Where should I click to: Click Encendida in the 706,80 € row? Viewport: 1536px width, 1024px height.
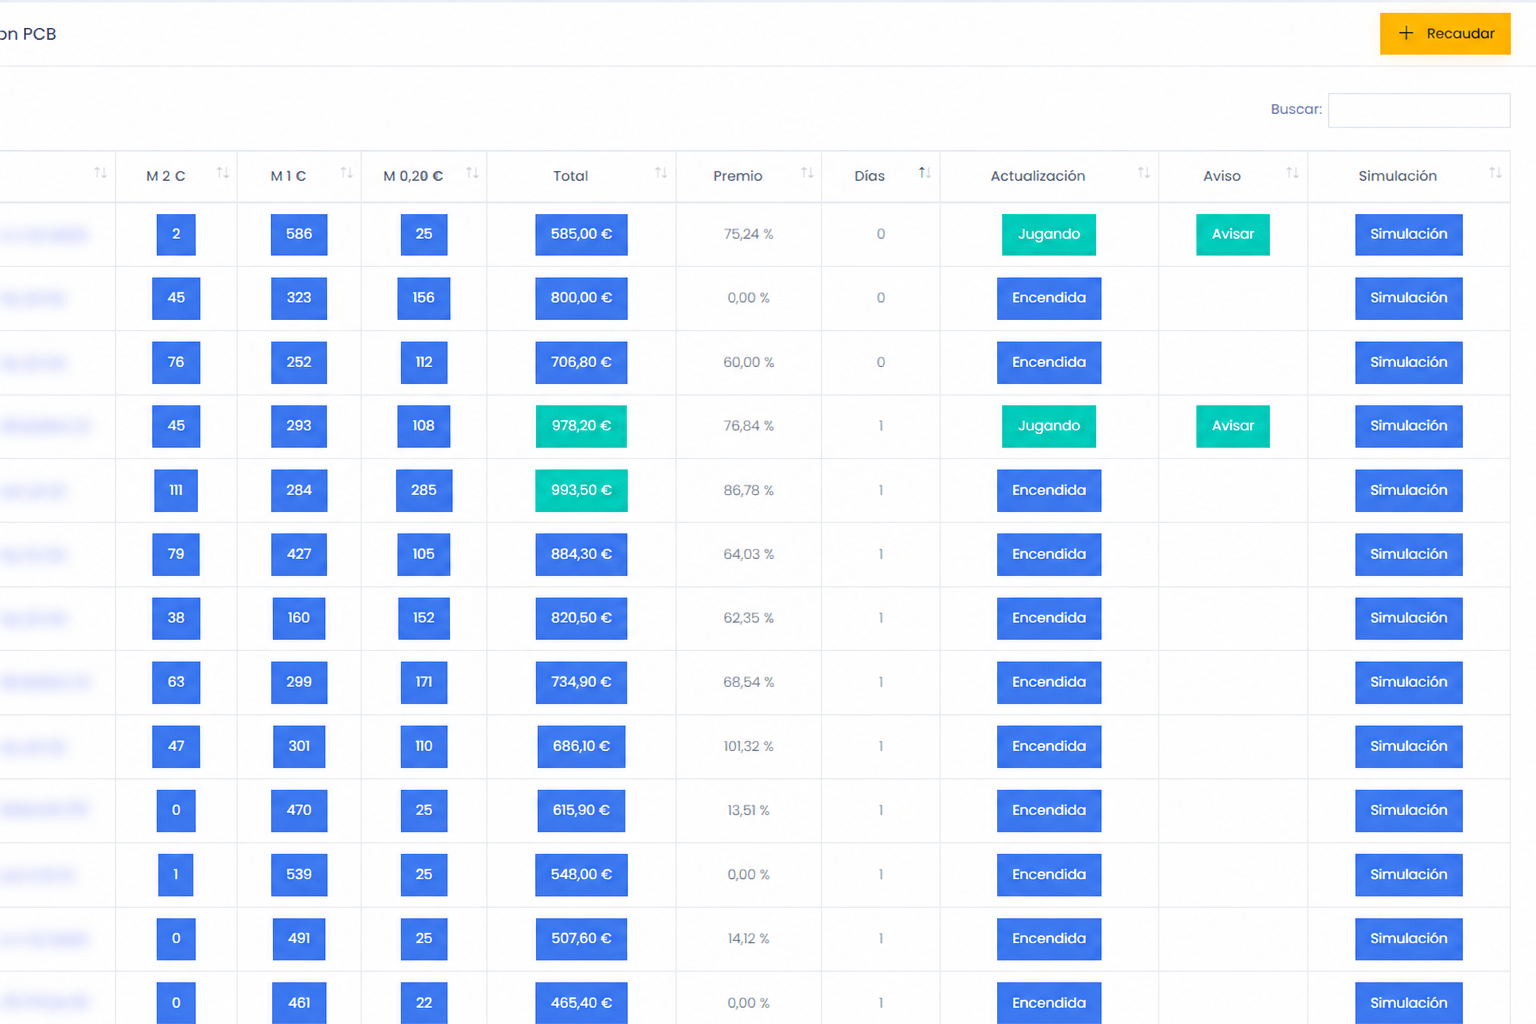1049,363
